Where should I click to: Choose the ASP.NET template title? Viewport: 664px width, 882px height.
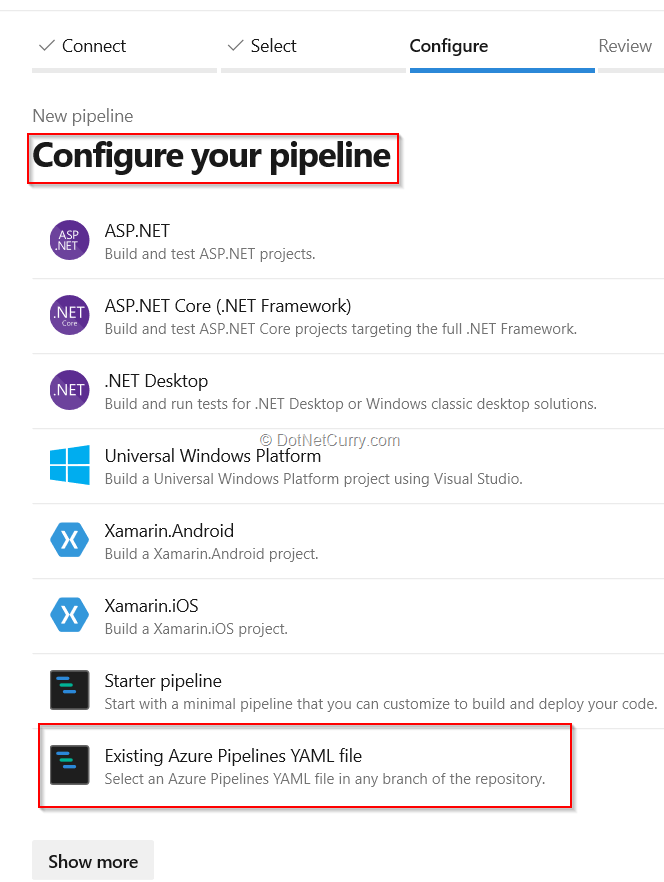(137, 231)
